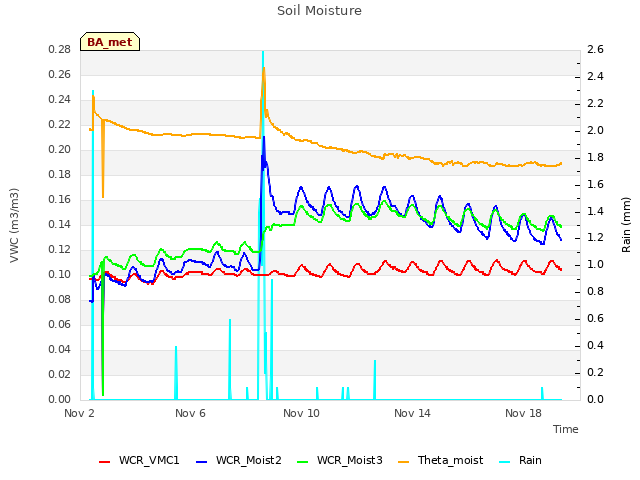Click the Nov 10 tick label
This screenshot has width=640, height=480.
[x=301, y=413]
